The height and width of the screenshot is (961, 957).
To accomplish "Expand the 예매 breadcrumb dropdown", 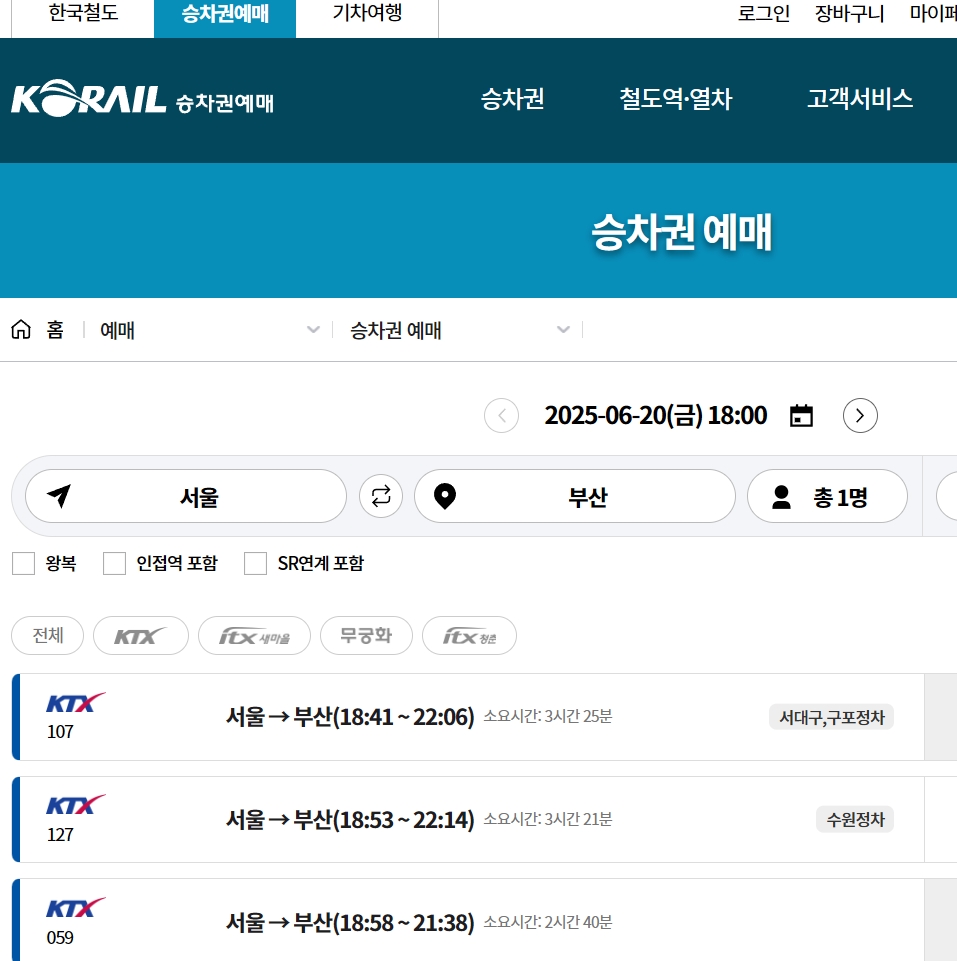I will pyautogui.click(x=313, y=330).
